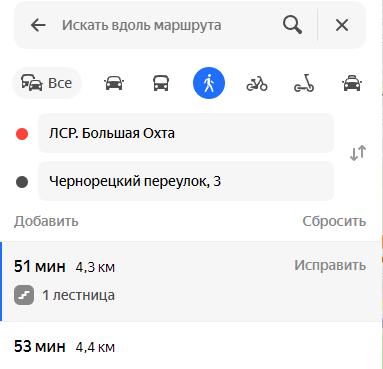Select the 53 мин 4,4 км route
This screenshot has height=369, width=383.
[191, 346]
